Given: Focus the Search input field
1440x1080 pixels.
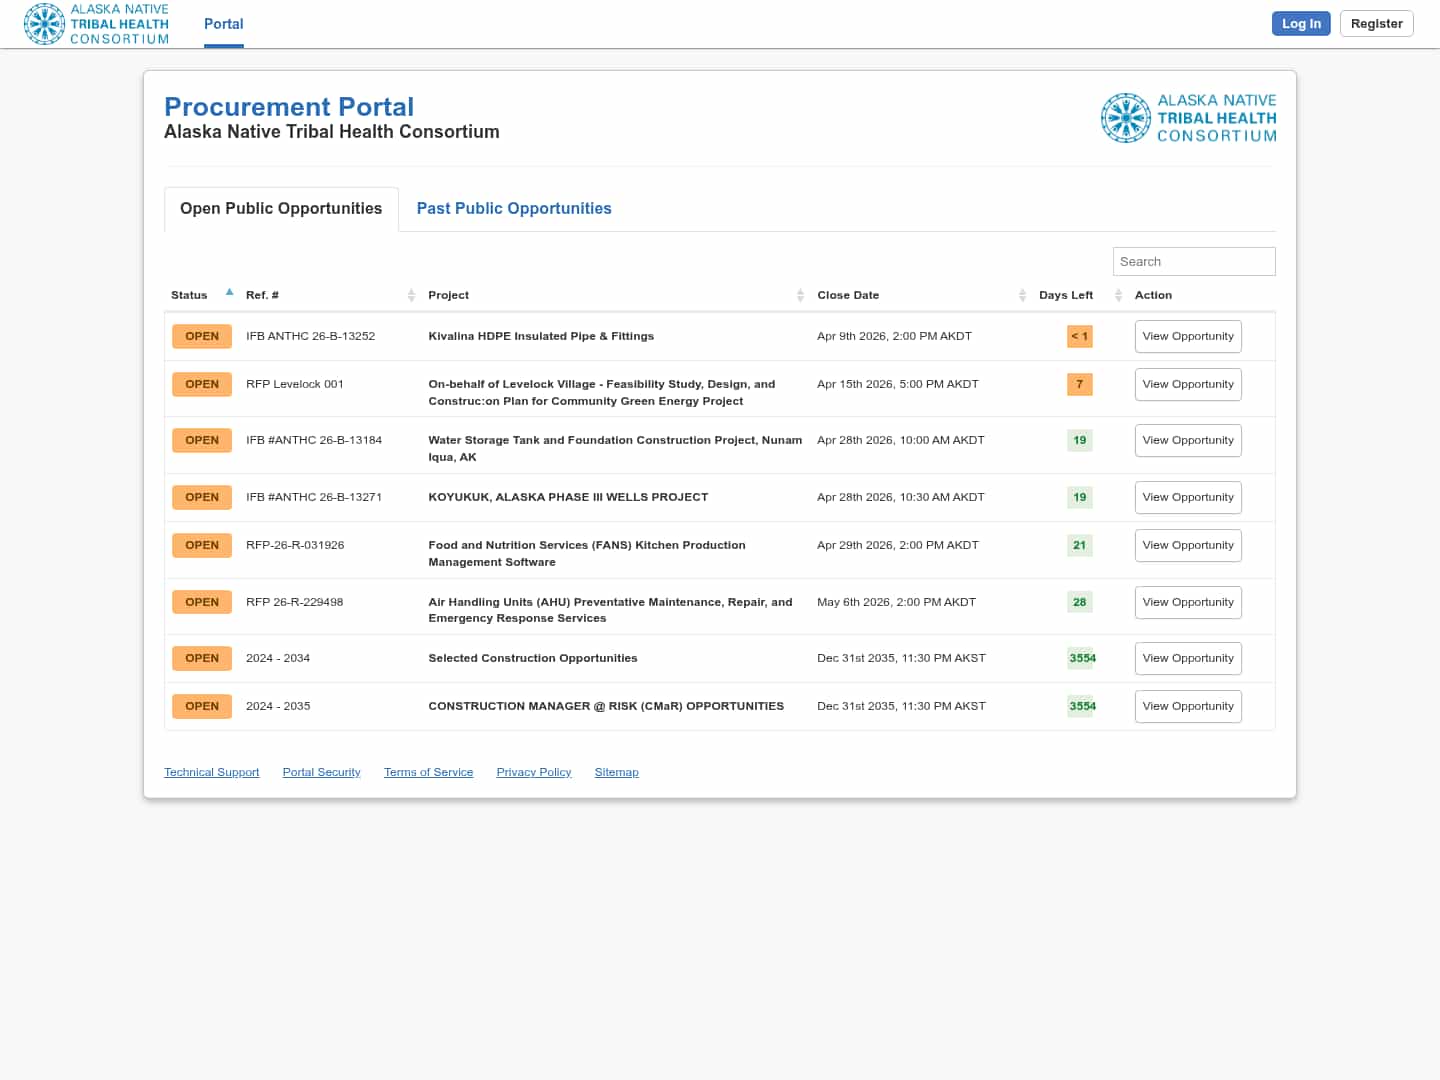Looking at the screenshot, I should (x=1193, y=262).
